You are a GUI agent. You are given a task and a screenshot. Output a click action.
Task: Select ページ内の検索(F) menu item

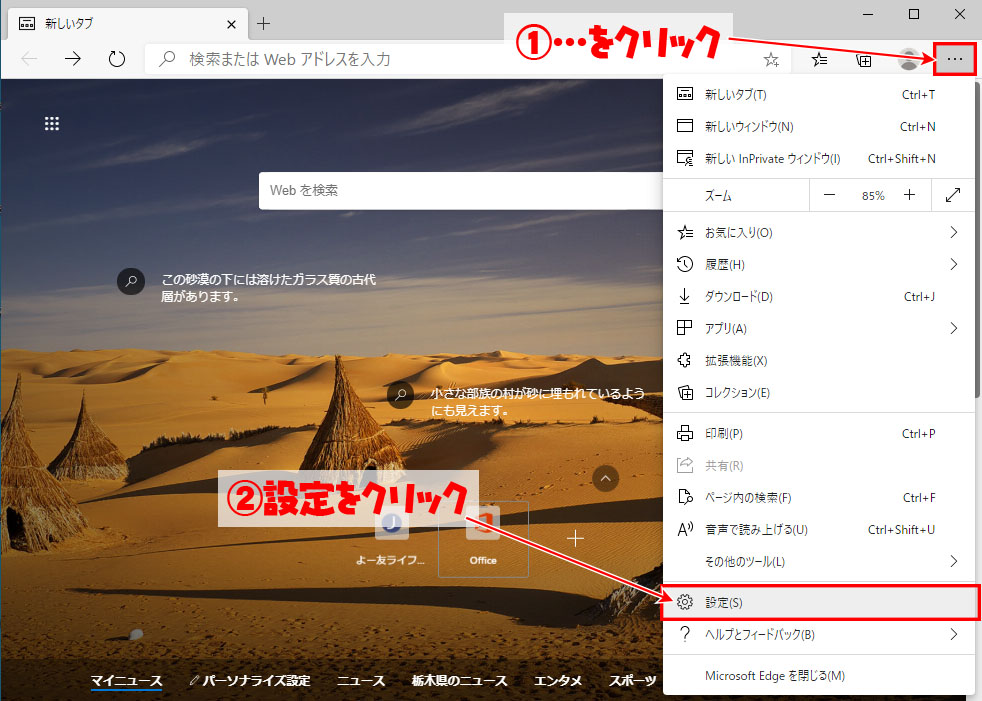(817, 497)
